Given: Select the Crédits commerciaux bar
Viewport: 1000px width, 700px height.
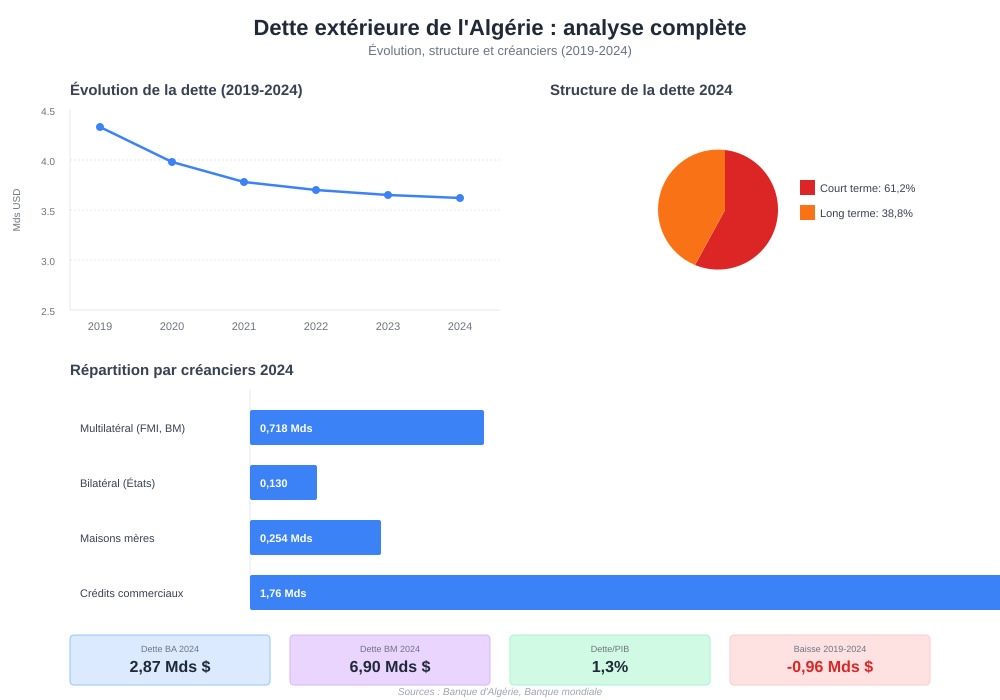Looking at the screenshot, I should point(625,593).
